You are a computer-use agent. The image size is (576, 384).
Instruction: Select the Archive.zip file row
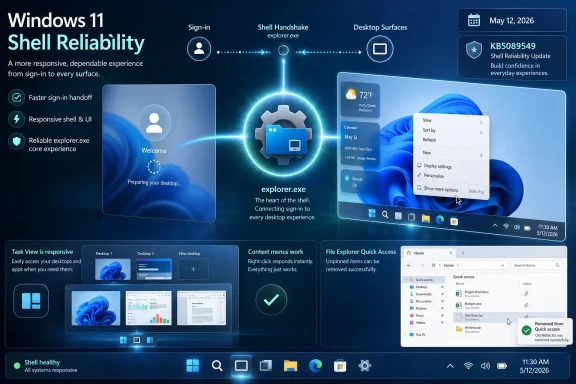click(x=485, y=329)
